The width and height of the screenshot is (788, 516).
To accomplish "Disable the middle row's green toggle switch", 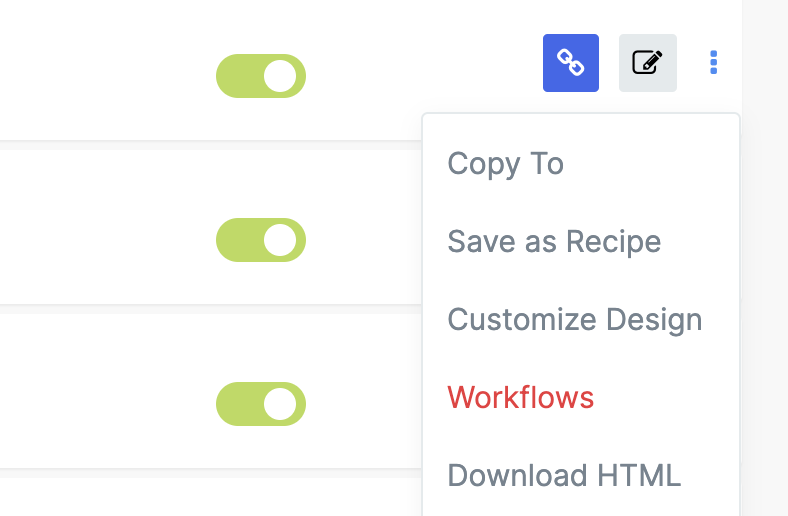I will [x=261, y=240].
